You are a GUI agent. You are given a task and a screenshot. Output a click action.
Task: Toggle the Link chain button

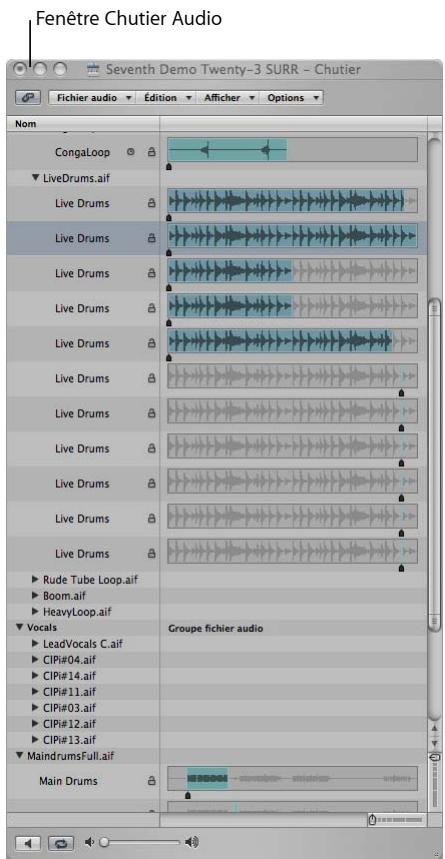pyautogui.click(x=28, y=98)
